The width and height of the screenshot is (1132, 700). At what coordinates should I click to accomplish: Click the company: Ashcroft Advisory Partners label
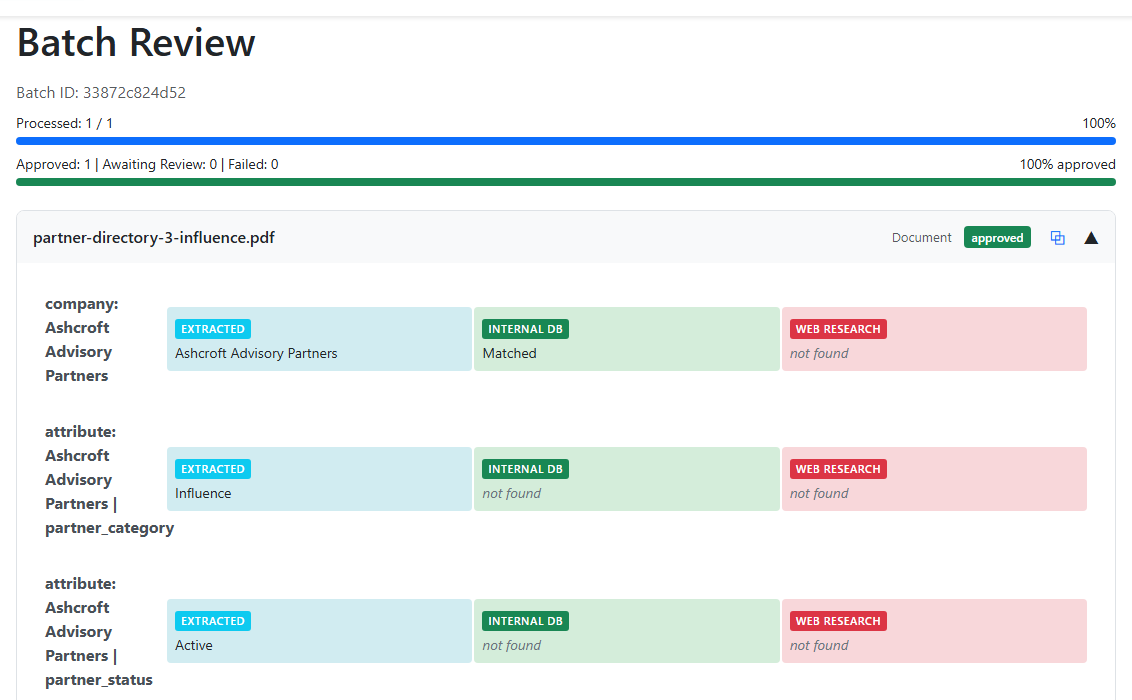(82, 340)
